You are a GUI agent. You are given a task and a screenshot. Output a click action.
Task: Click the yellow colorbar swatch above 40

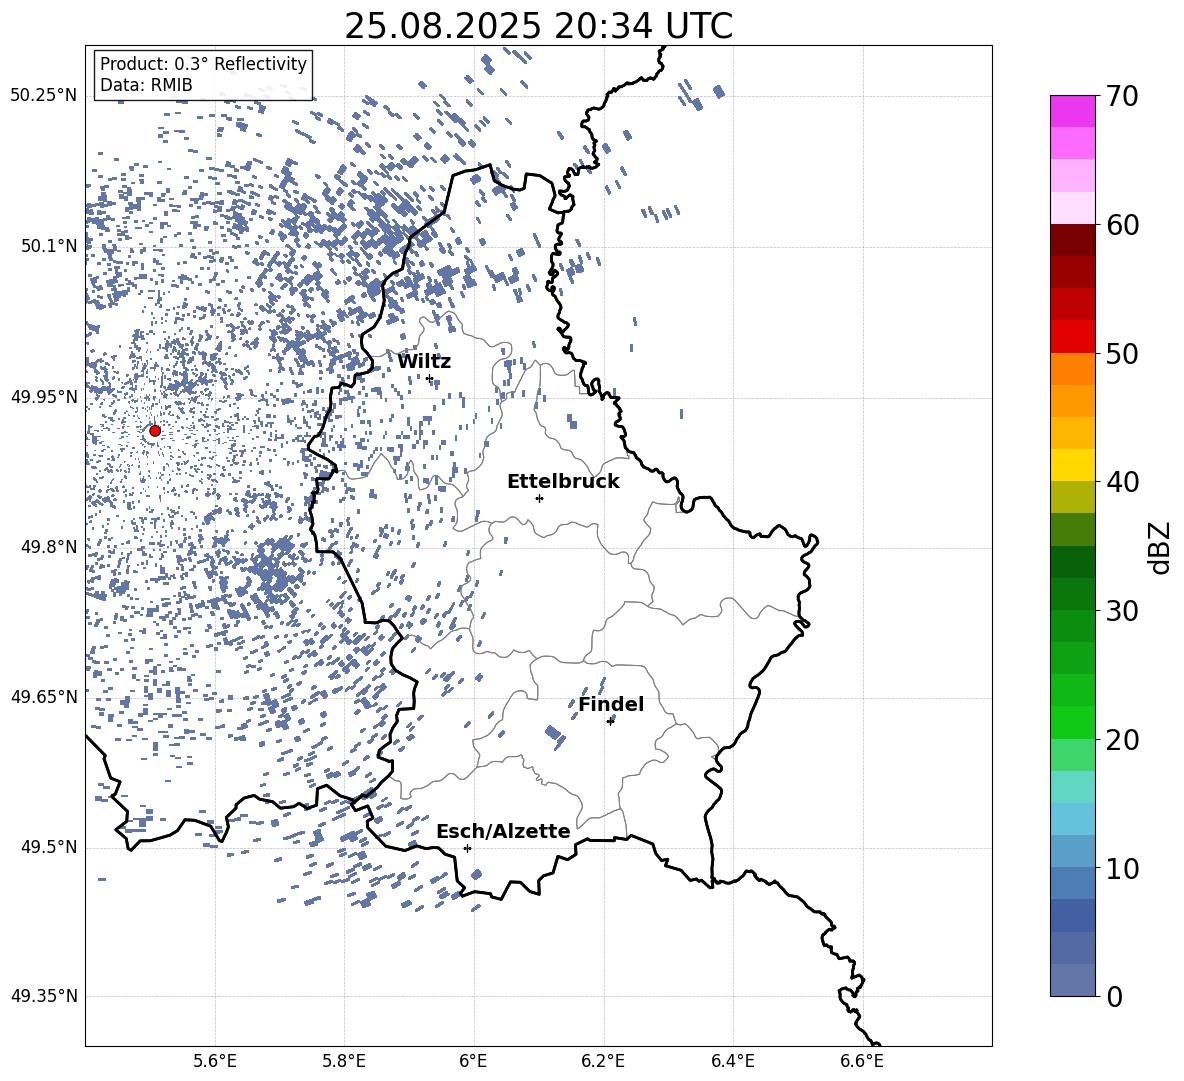click(x=1072, y=465)
